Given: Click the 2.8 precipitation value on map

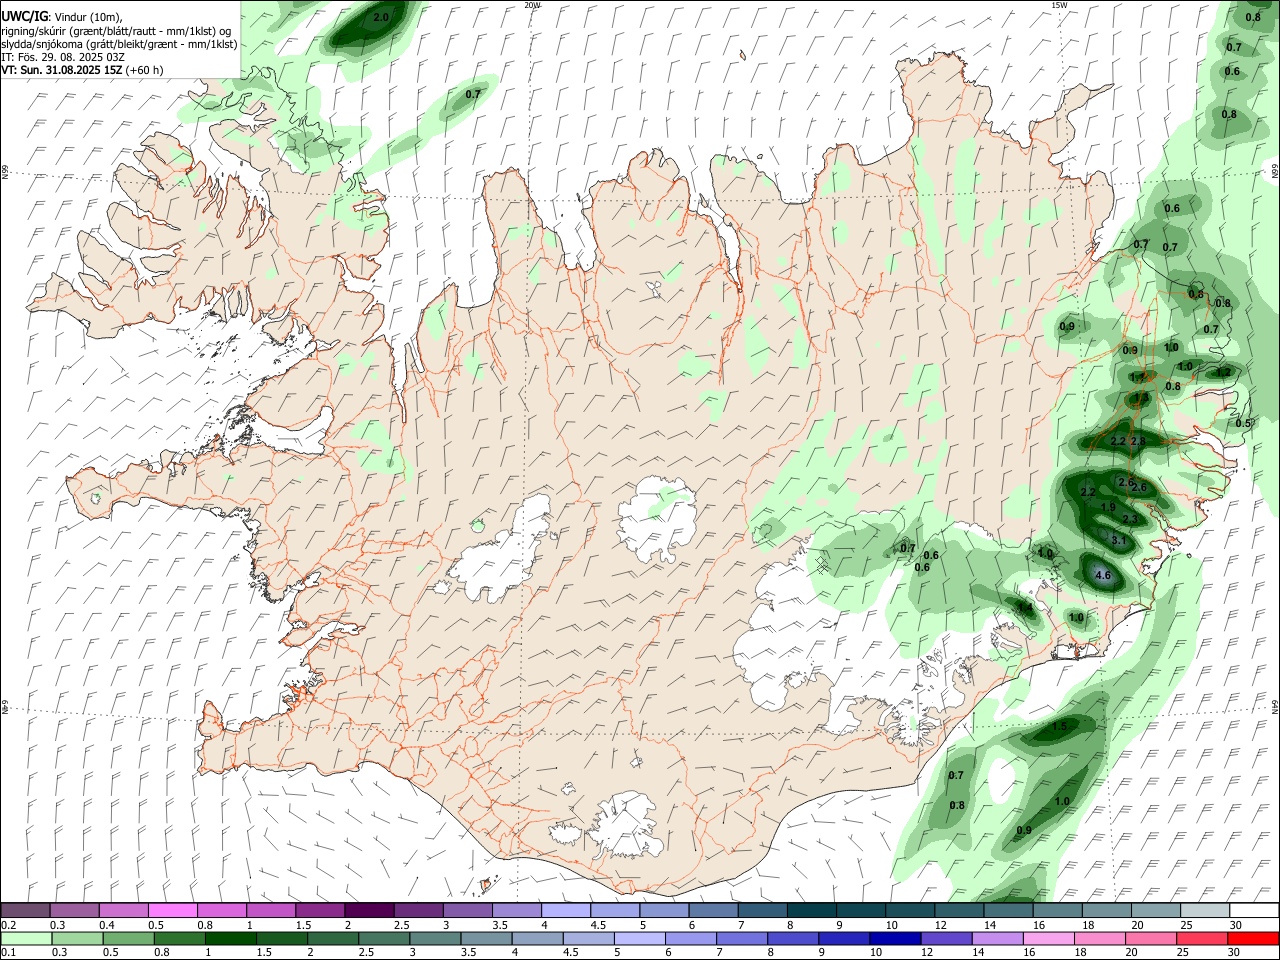Looking at the screenshot, I should click(1138, 441).
